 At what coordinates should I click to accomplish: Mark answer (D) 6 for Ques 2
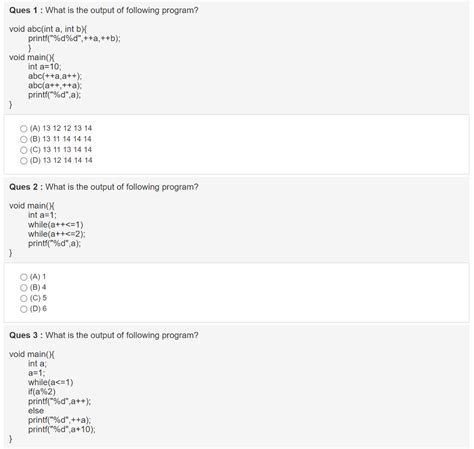click(x=24, y=309)
